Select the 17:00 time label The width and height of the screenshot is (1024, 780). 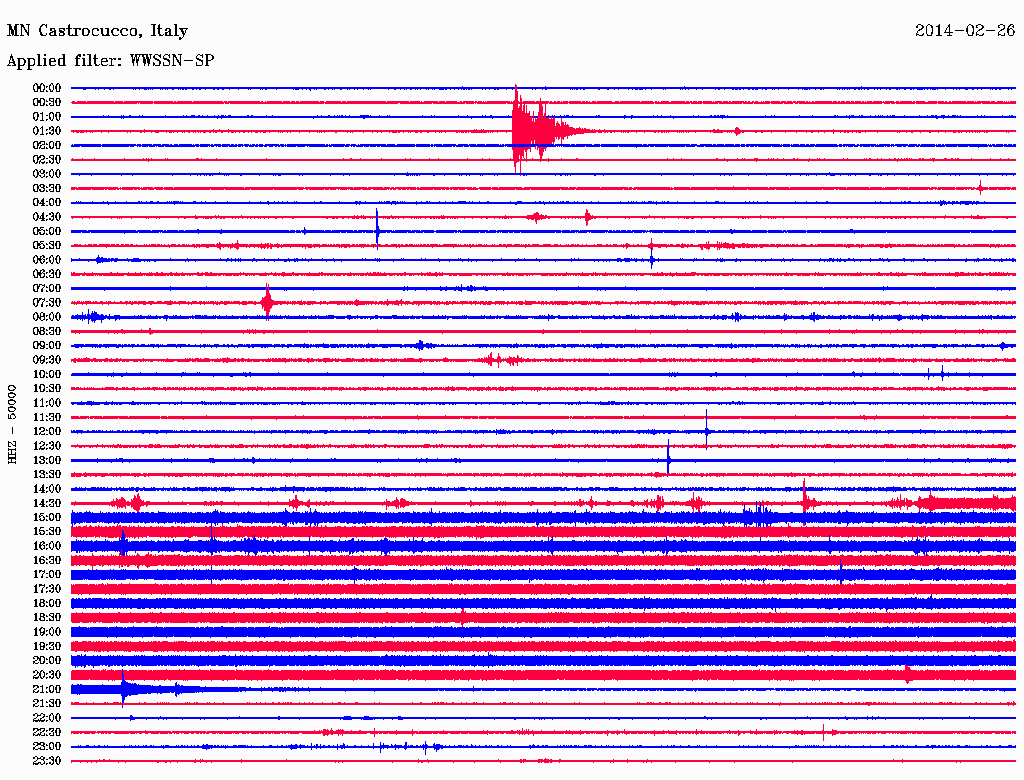tap(46, 575)
